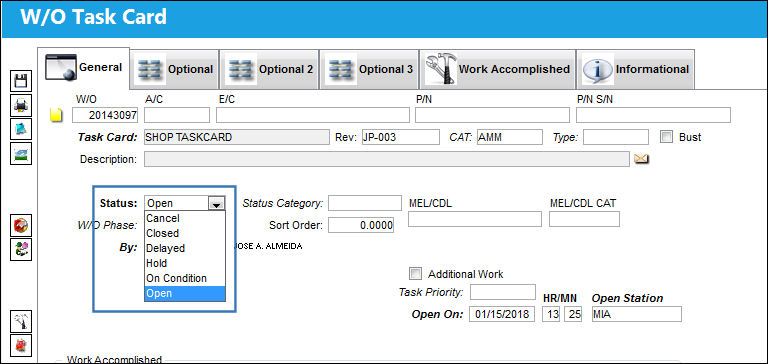Image resolution: width=768 pixels, height=364 pixels.
Task: Click the Task Priority field
Action: (x=503, y=292)
